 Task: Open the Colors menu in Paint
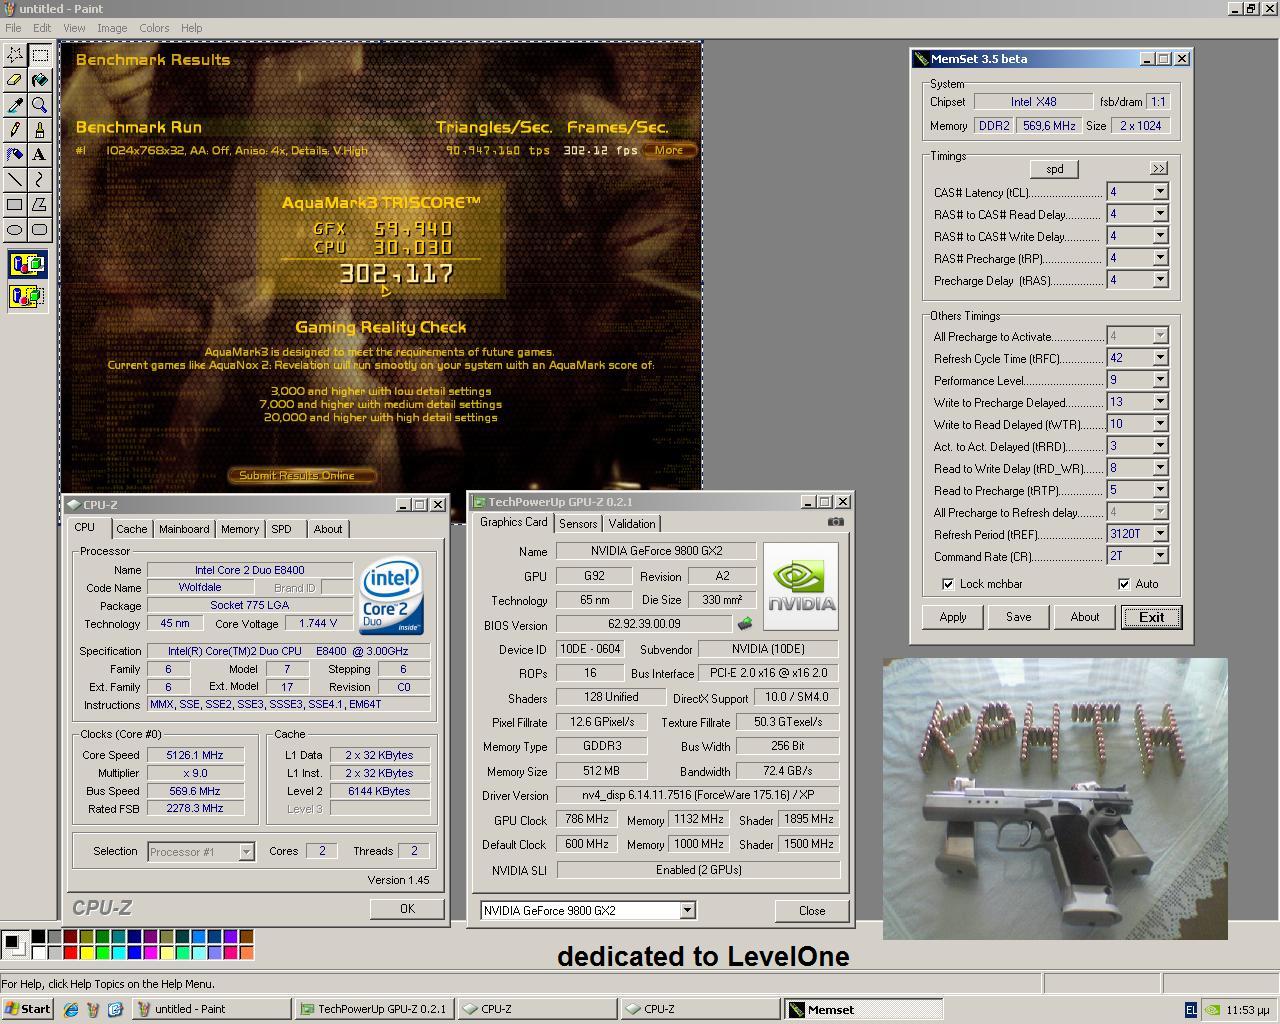pyautogui.click(x=154, y=28)
